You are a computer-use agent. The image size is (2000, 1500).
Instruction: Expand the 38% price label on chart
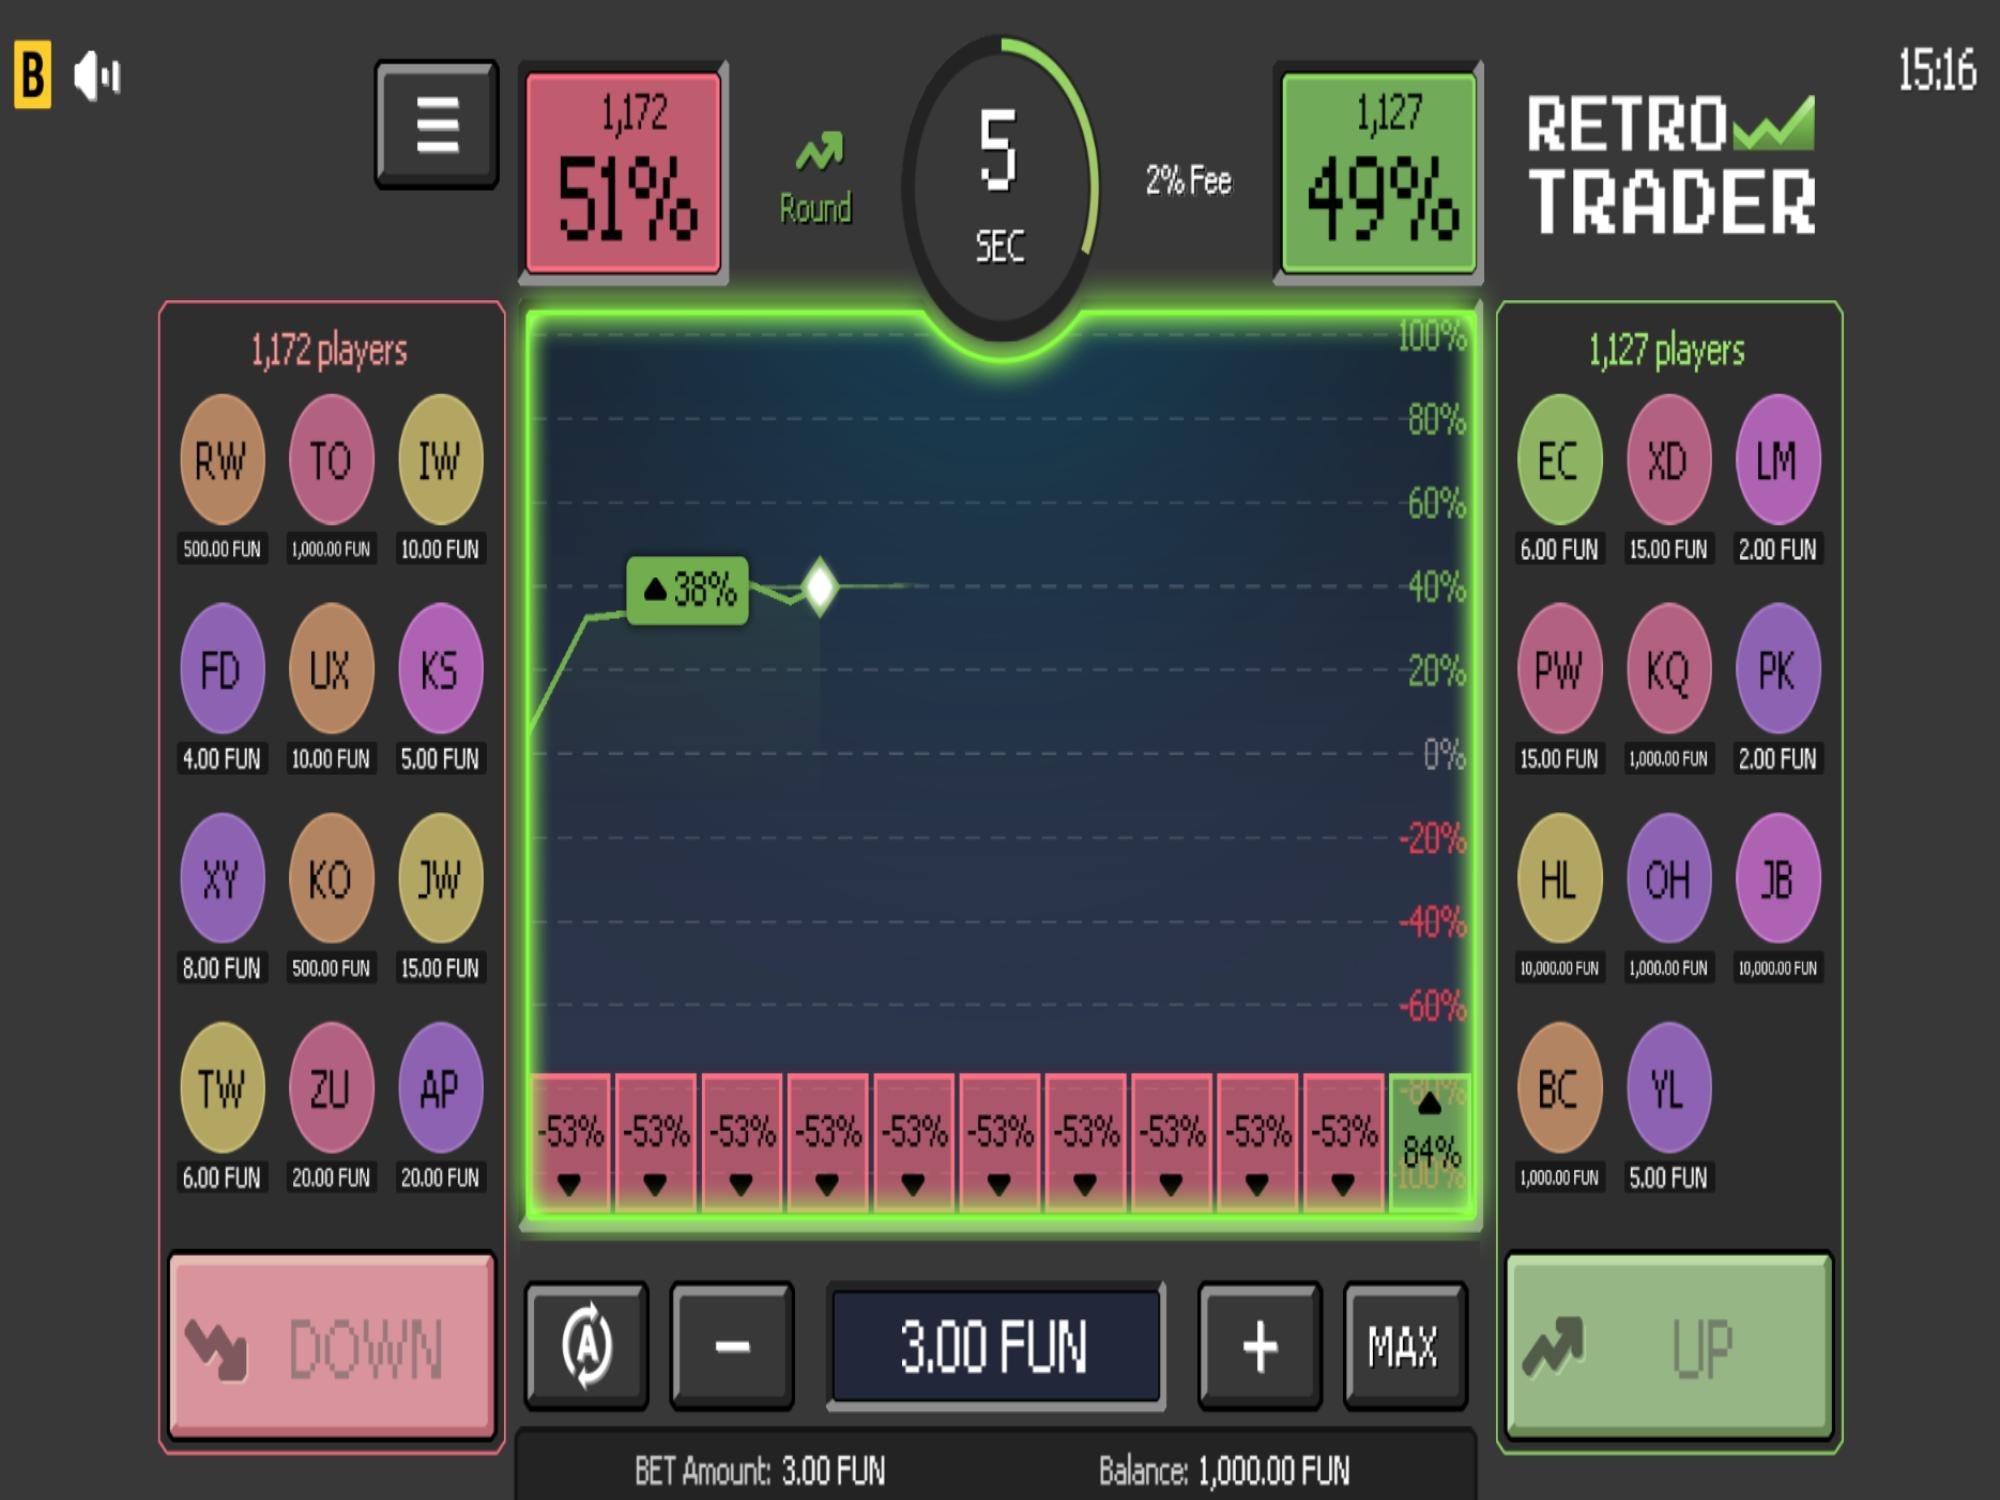point(688,590)
